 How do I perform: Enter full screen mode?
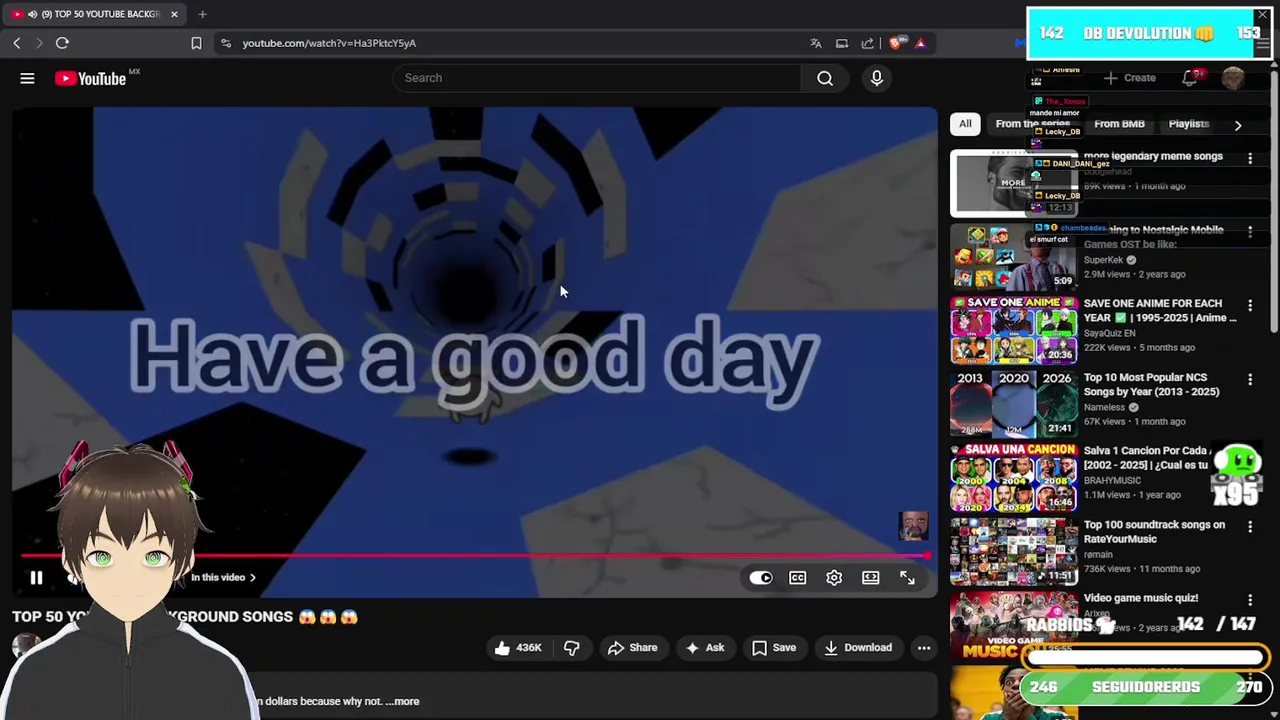point(907,577)
